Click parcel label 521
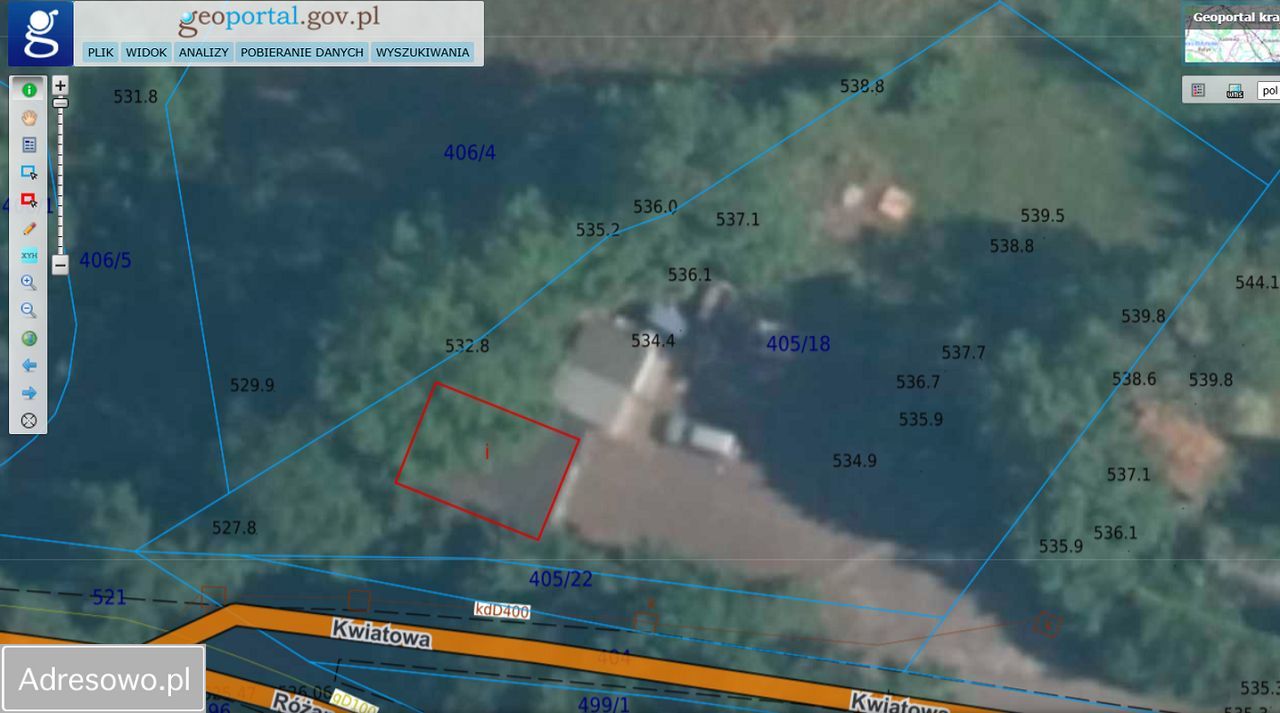1280x713 pixels. (x=109, y=597)
